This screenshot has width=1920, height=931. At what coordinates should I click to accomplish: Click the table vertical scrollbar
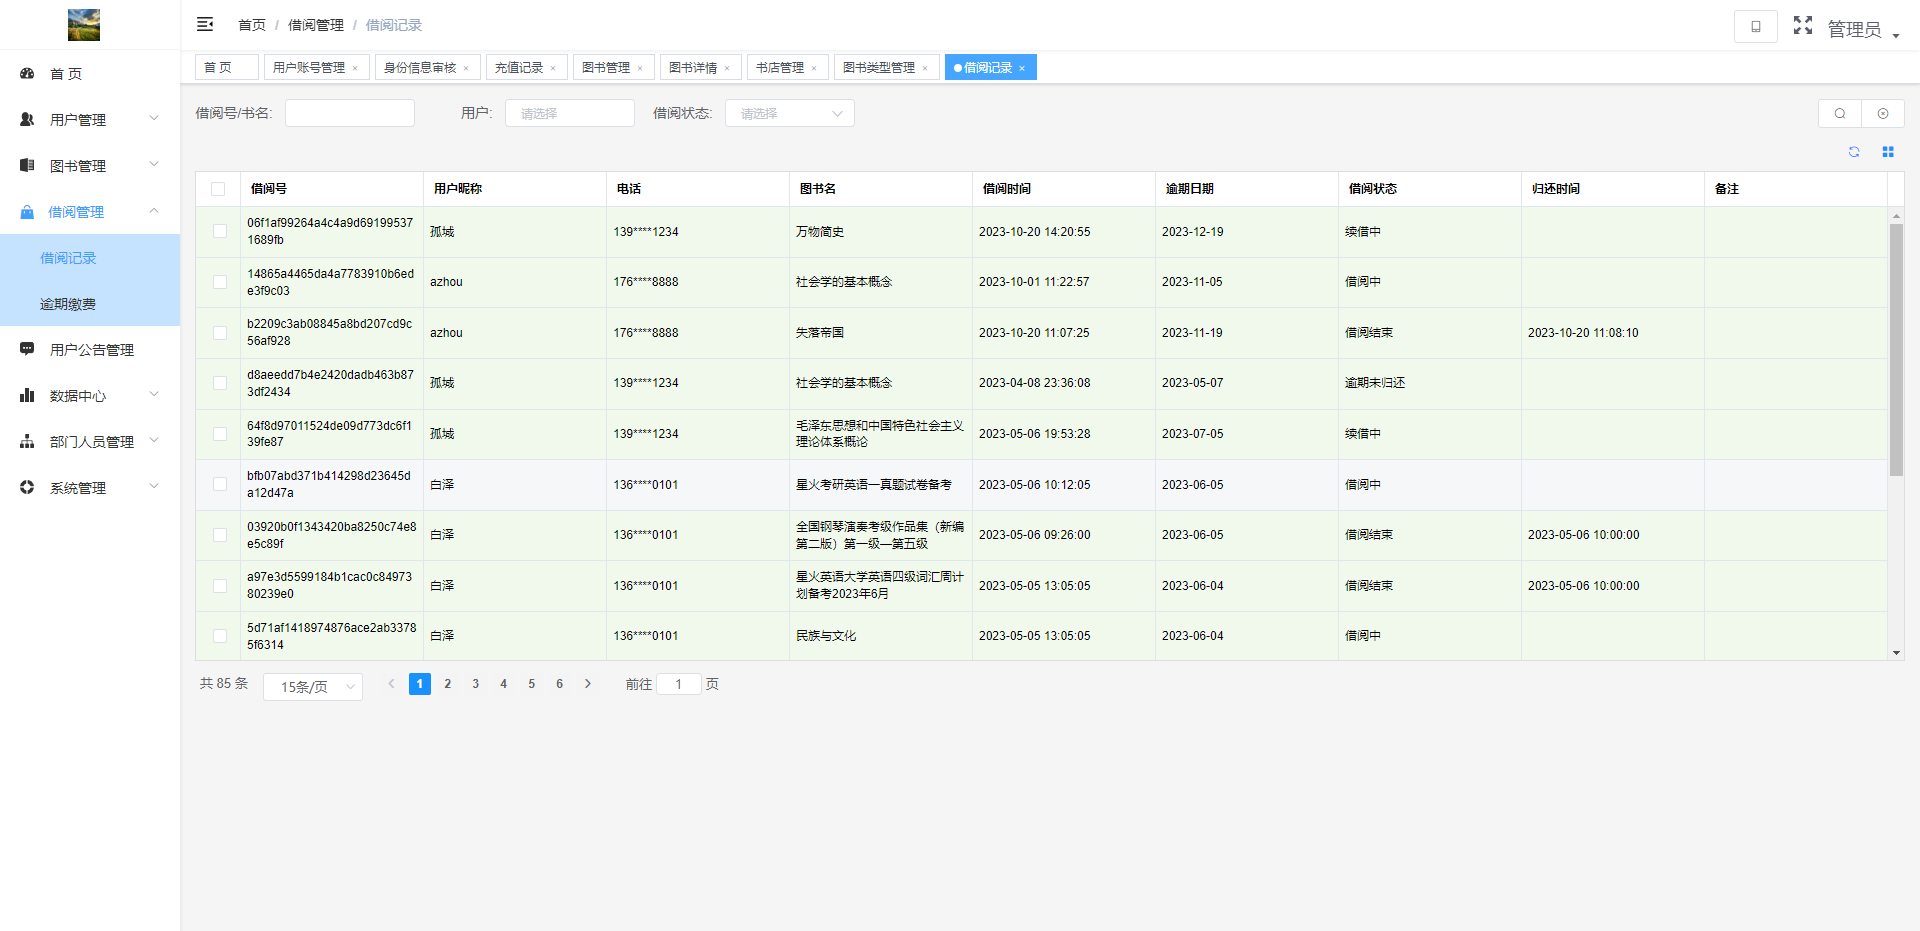click(x=1896, y=350)
